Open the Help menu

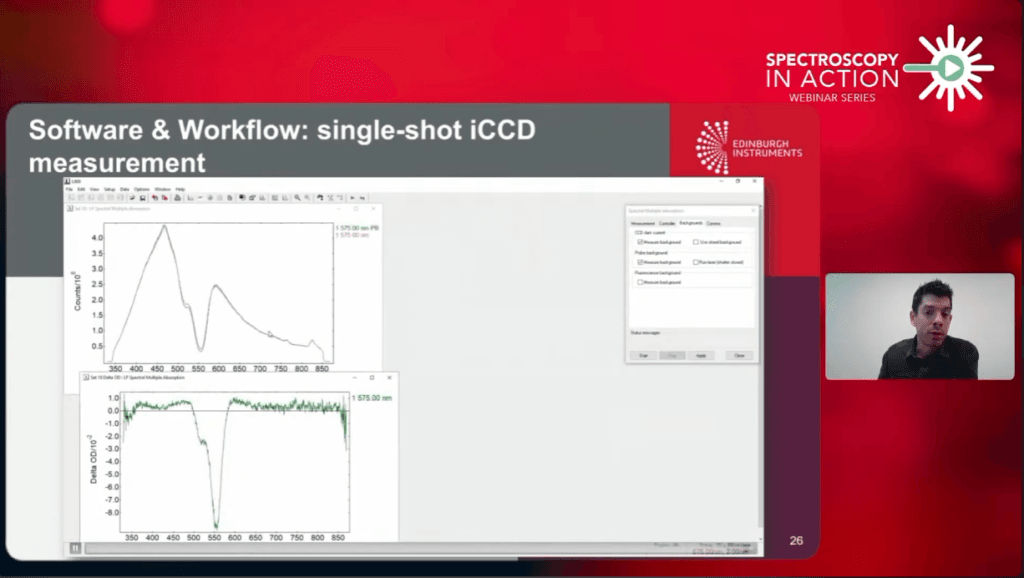pos(180,189)
